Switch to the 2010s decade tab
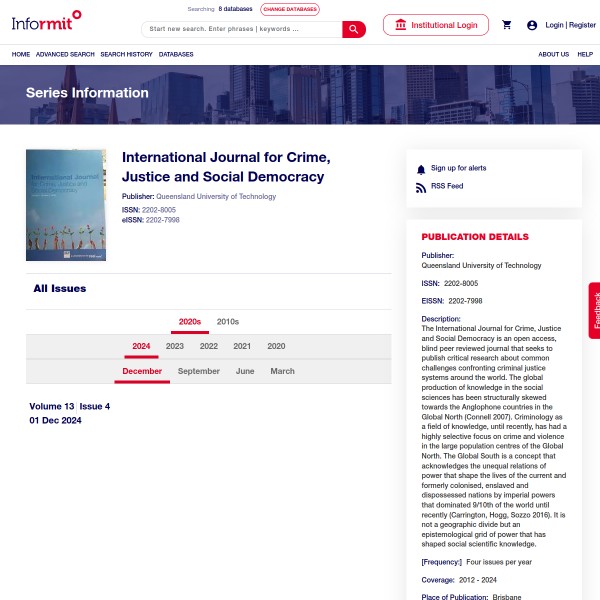Viewport: 600px width, 600px height. [x=228, y=322]
